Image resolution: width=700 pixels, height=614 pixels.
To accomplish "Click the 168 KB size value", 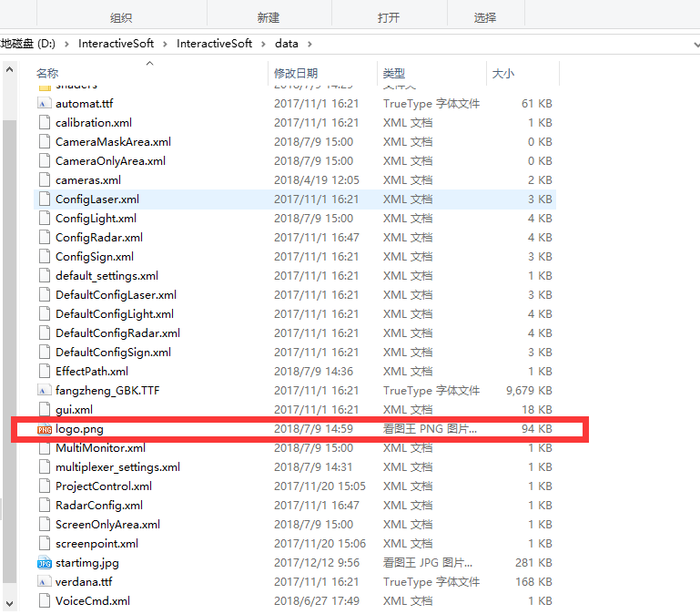I will [x=534, y=582].
